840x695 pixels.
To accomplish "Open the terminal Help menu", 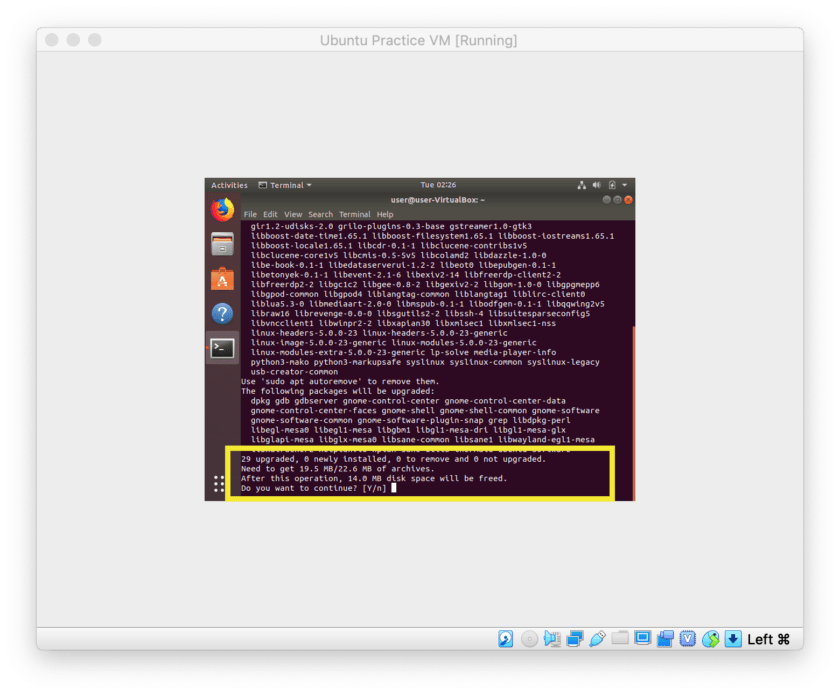I will click(385, 214).
